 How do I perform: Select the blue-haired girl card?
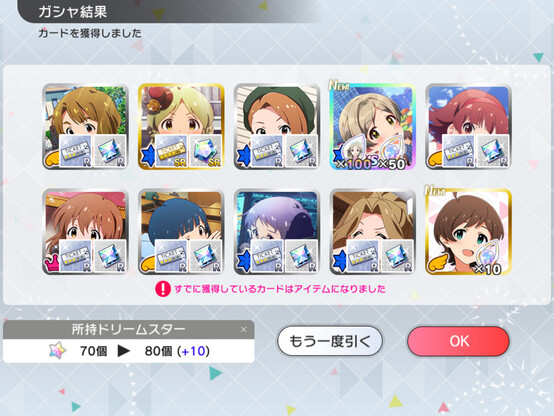(181, 232)
